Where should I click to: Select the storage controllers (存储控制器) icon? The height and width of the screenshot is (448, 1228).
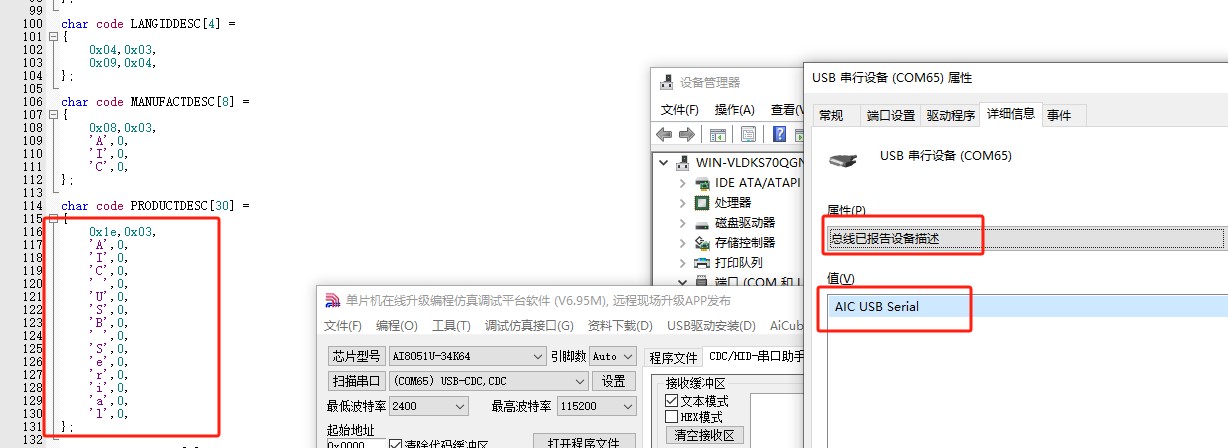pos(704,243)
